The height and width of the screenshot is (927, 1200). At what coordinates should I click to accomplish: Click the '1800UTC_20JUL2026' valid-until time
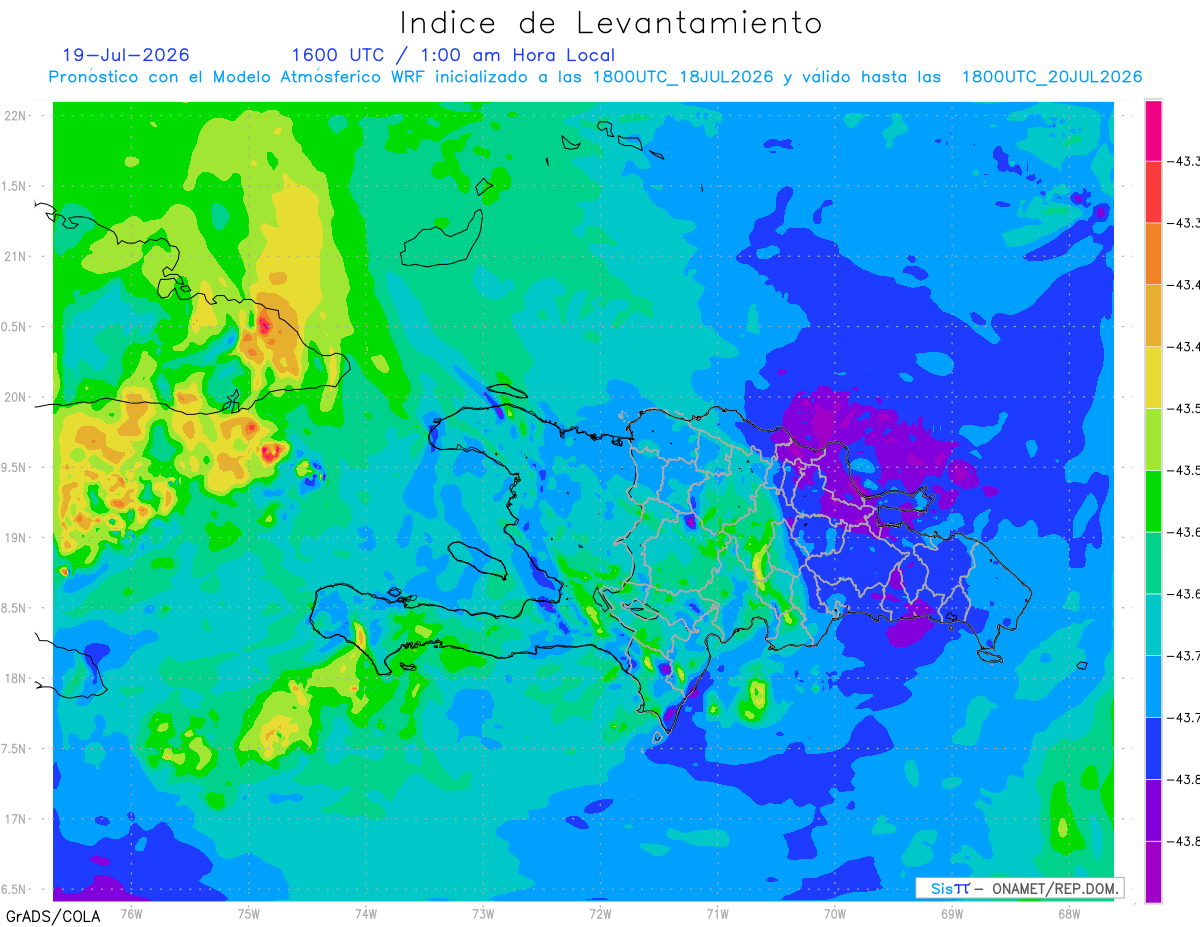coord(1052,77)
